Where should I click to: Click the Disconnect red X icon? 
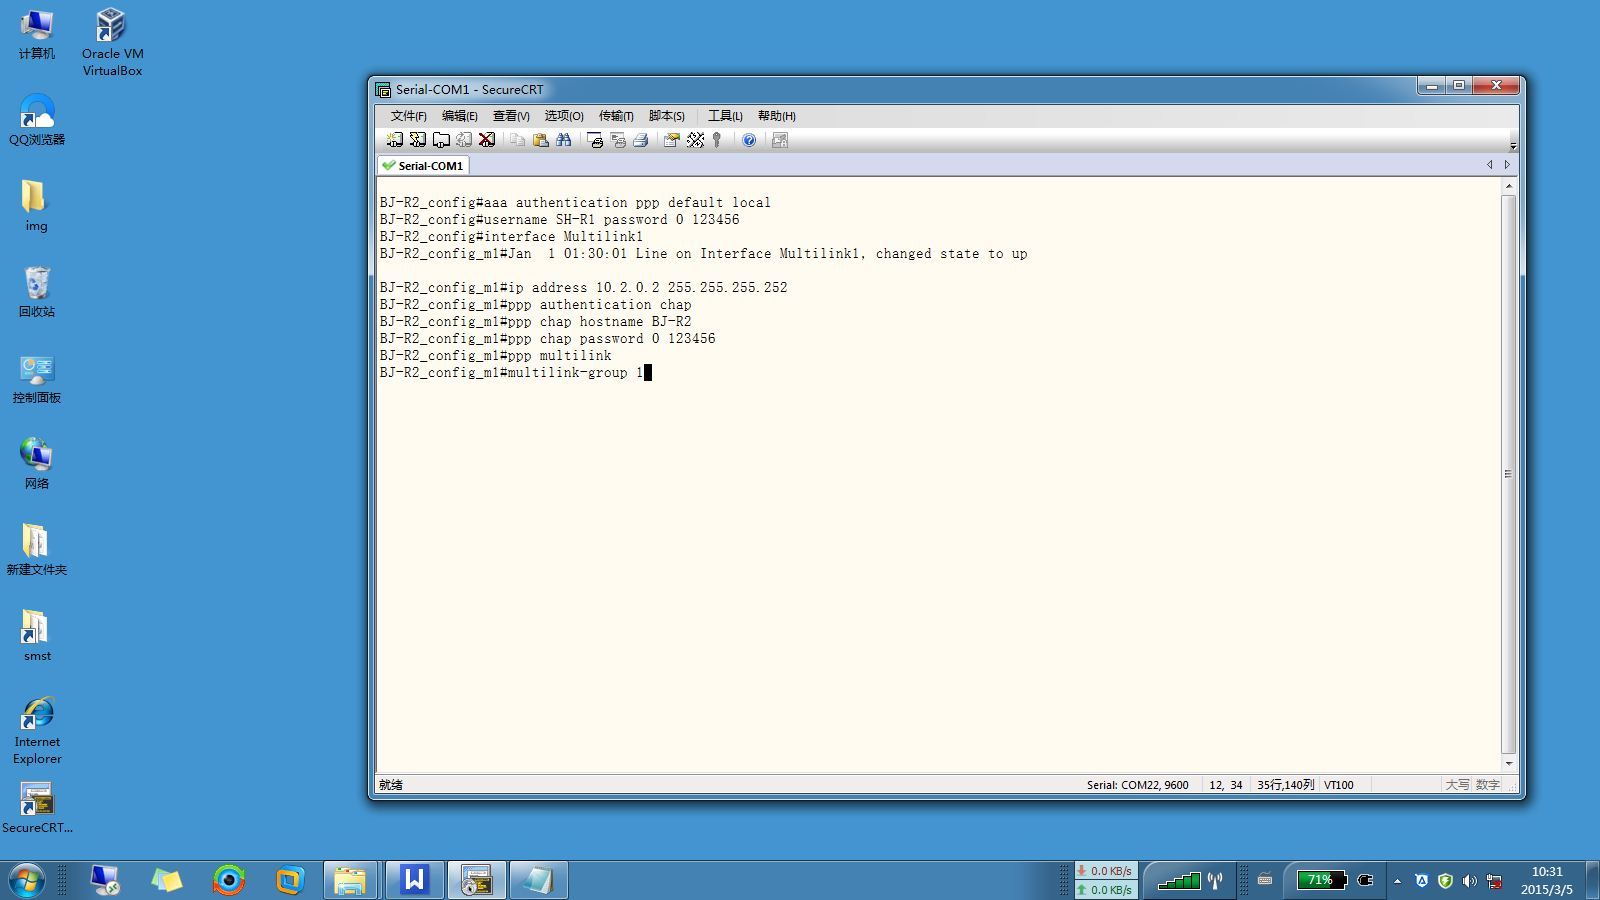click(x=487, y=140)
